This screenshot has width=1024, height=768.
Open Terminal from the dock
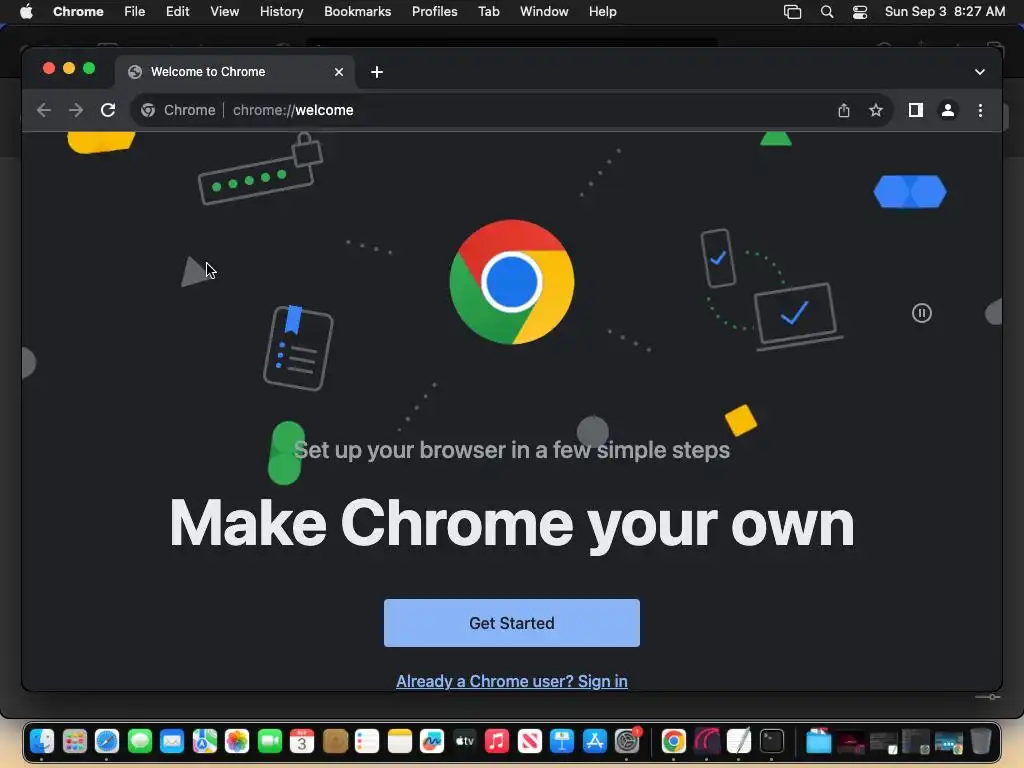(x=771, y=741)
